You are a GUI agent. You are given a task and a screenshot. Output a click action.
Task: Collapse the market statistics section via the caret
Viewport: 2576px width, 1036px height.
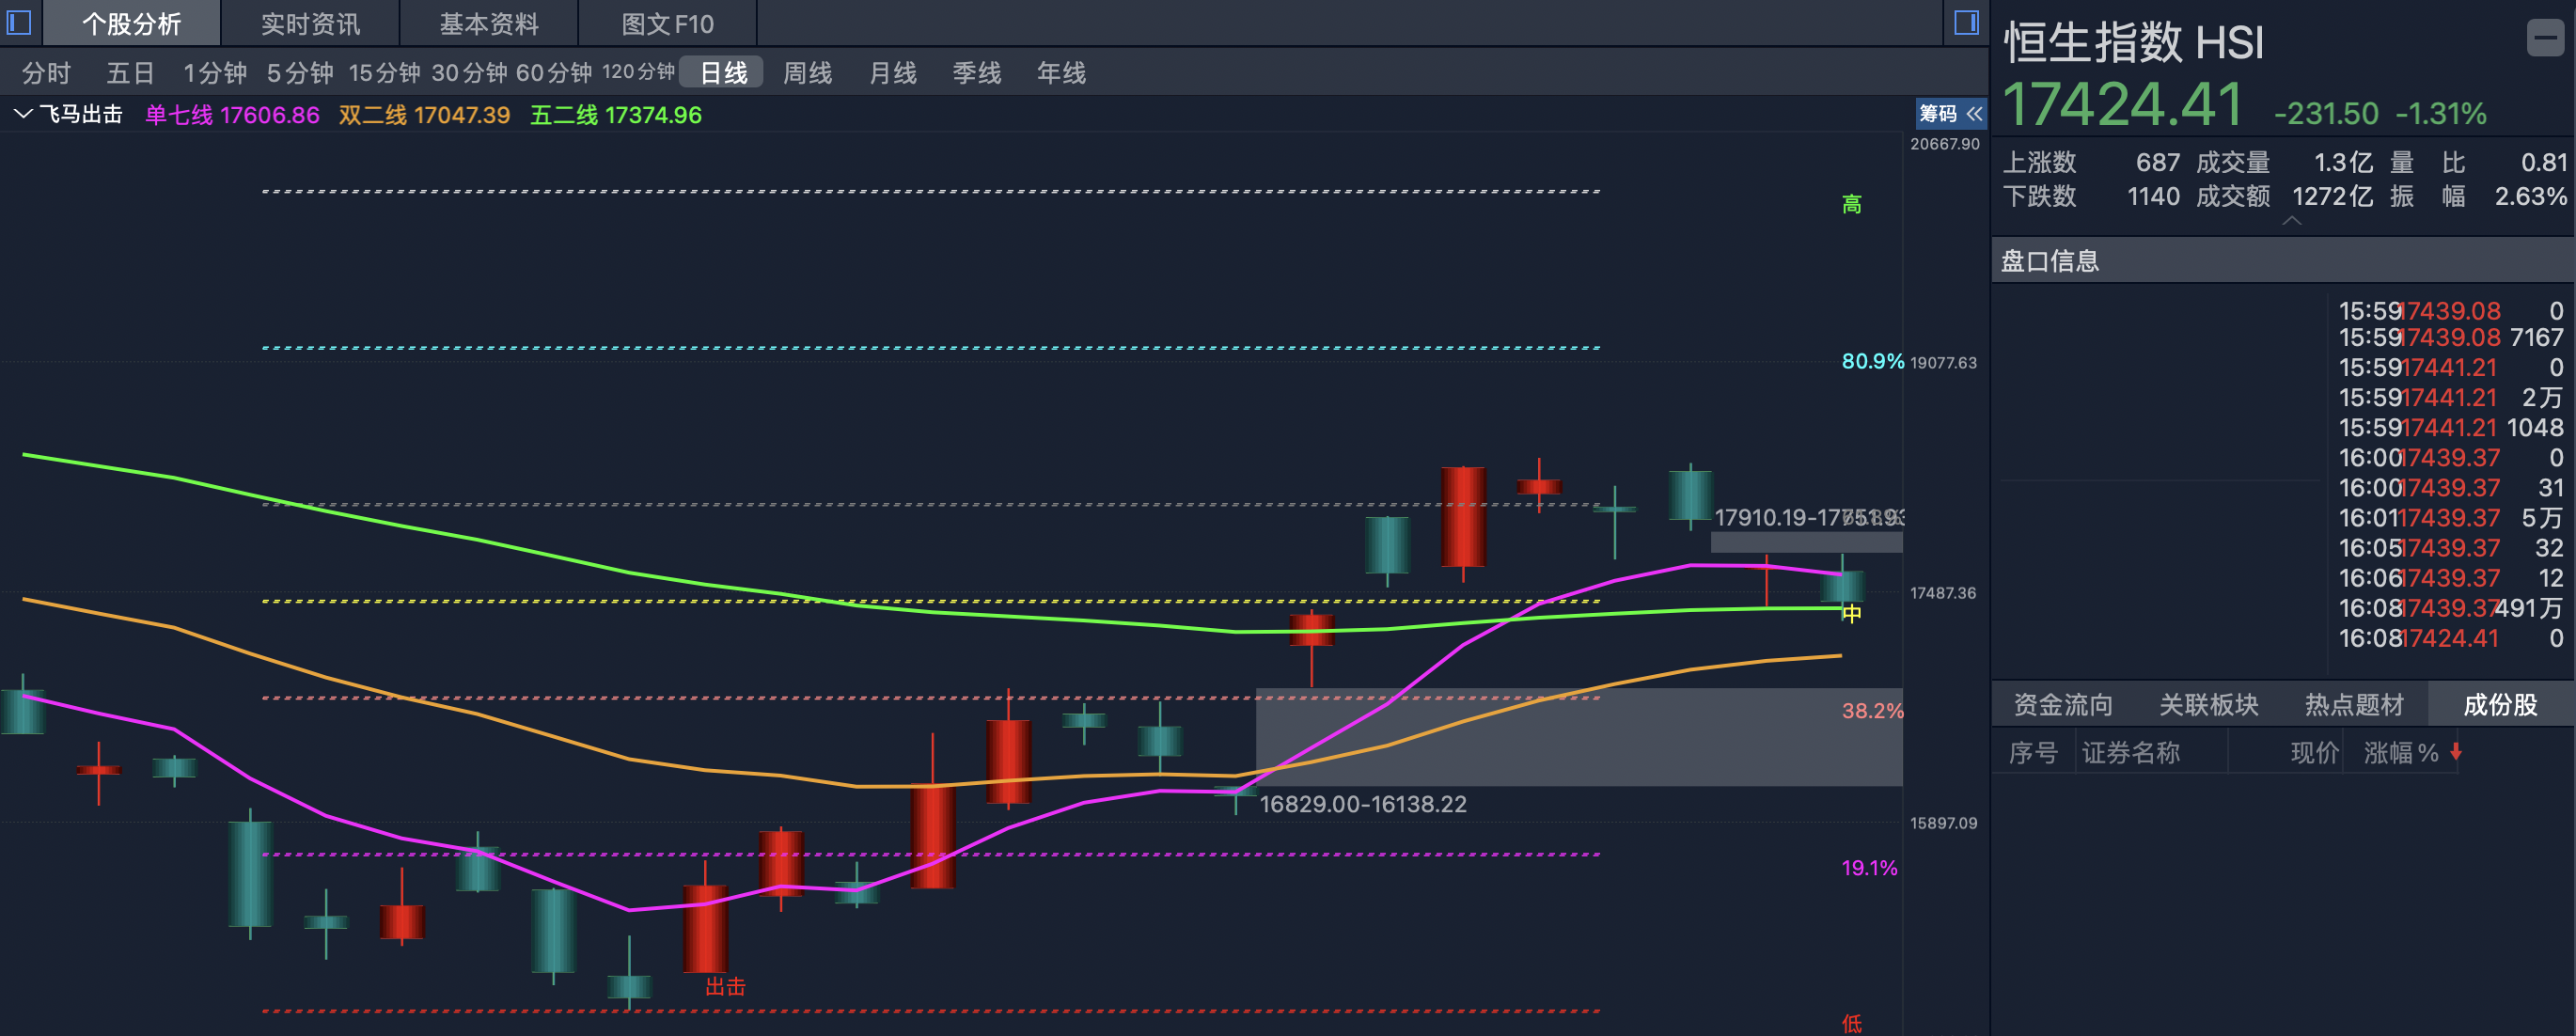point(2294,219)
